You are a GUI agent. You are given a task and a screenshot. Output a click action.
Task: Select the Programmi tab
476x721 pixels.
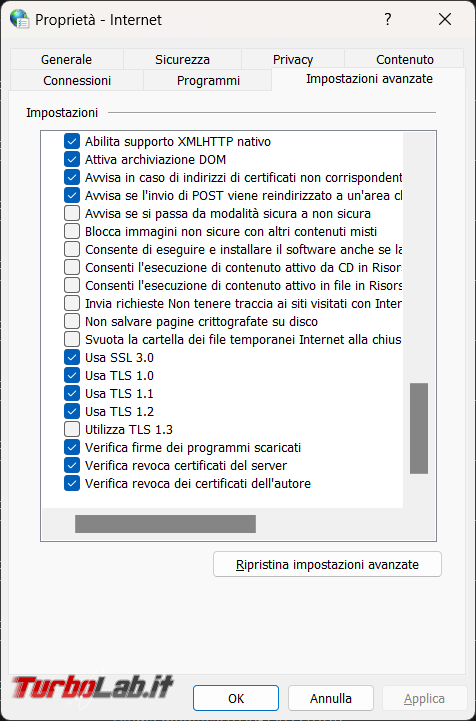[x=208, y=80]
